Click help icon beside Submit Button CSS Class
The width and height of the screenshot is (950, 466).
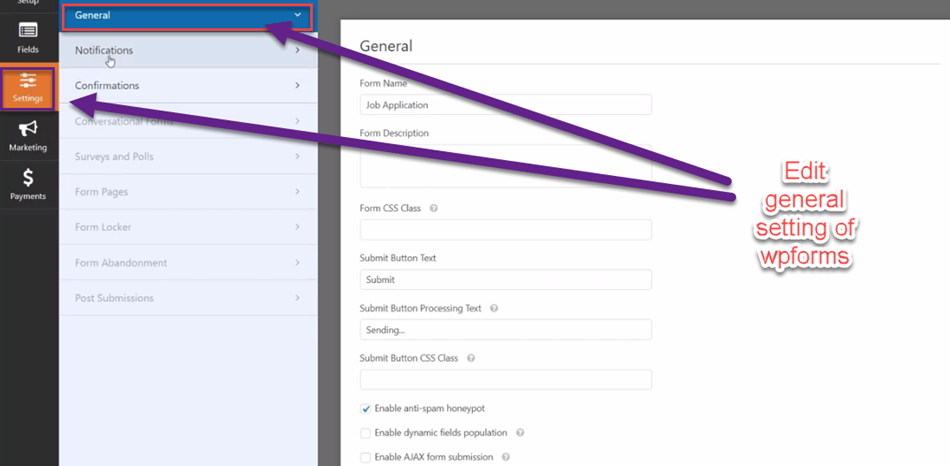(471, 358)
